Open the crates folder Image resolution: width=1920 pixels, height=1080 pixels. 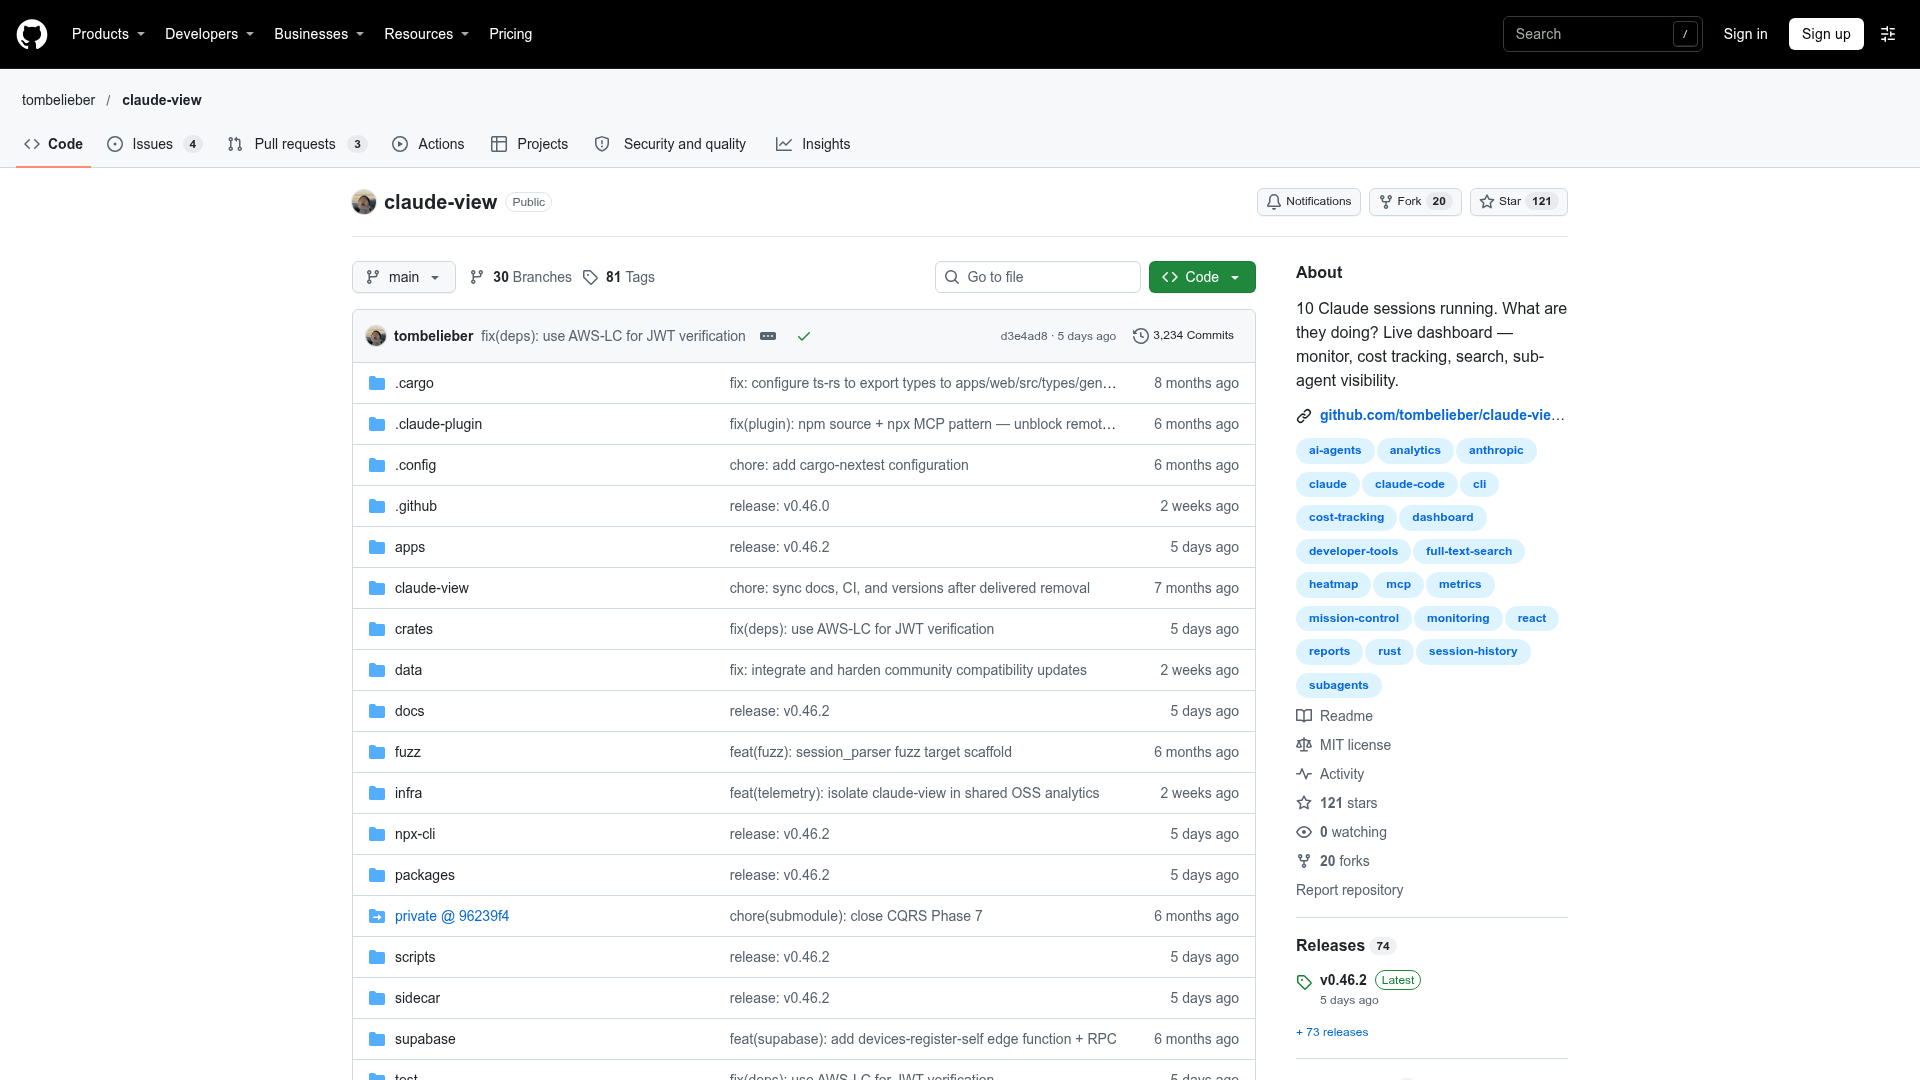414,629
